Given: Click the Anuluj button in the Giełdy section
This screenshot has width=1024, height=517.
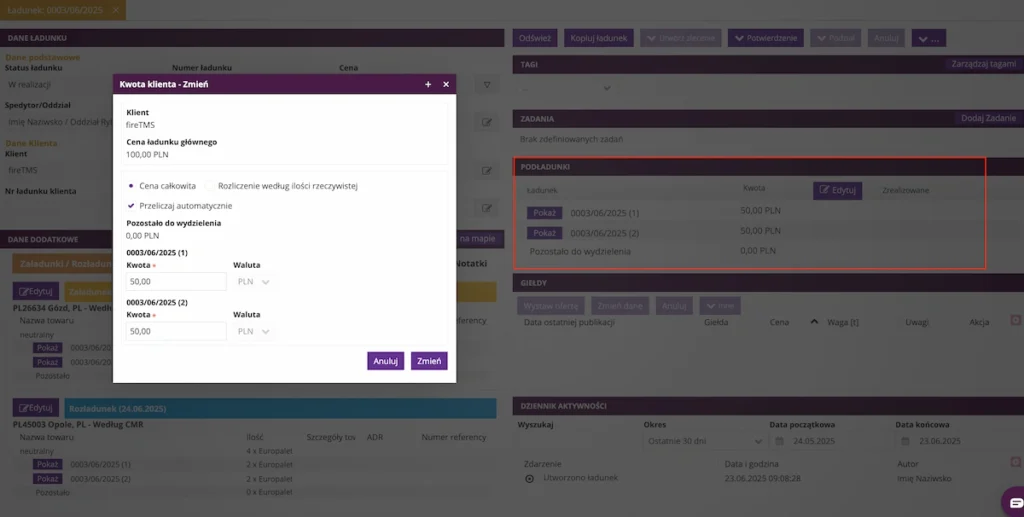Looking at the screenshot, I should tap(673, 306).
